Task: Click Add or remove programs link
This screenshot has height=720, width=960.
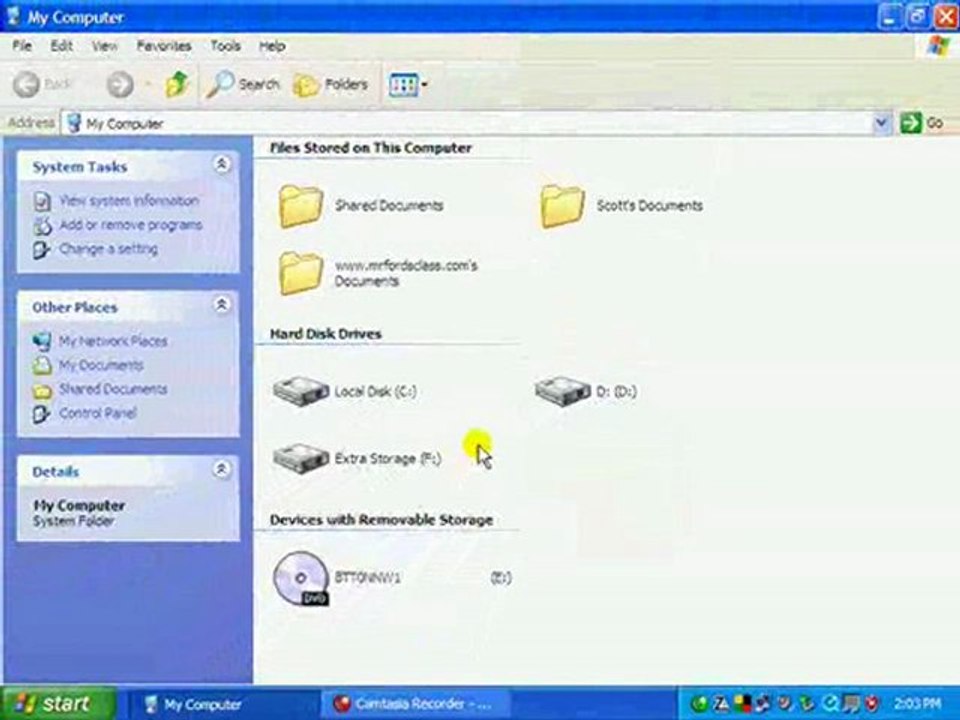Action: (131, 225)
